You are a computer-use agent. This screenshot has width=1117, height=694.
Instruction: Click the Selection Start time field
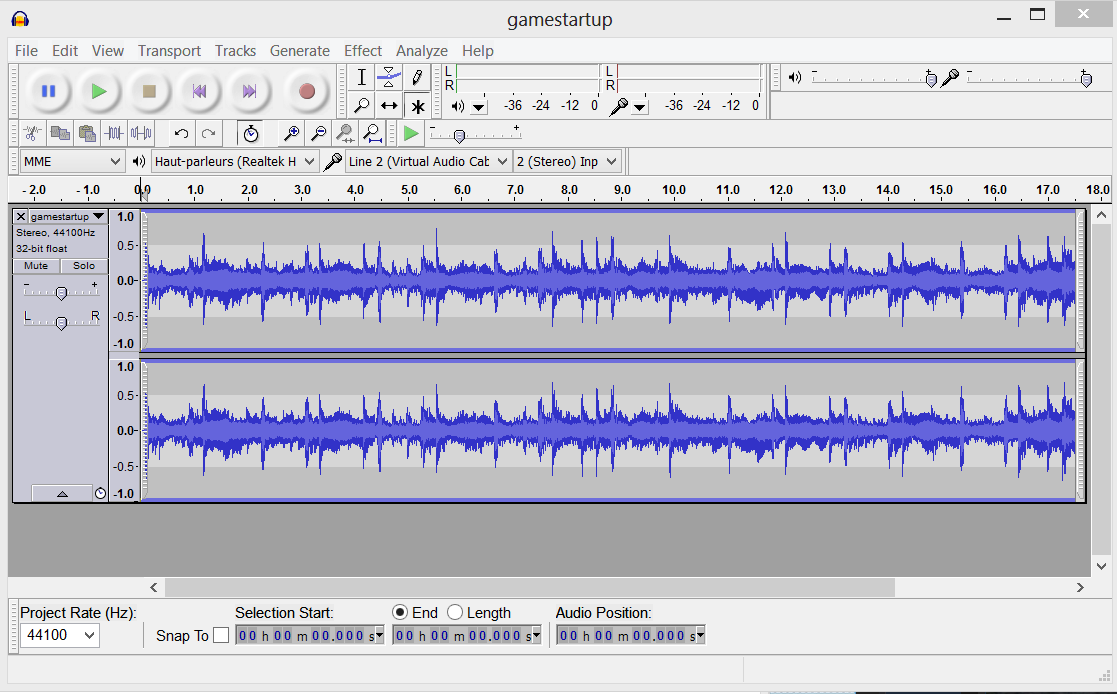310,636
